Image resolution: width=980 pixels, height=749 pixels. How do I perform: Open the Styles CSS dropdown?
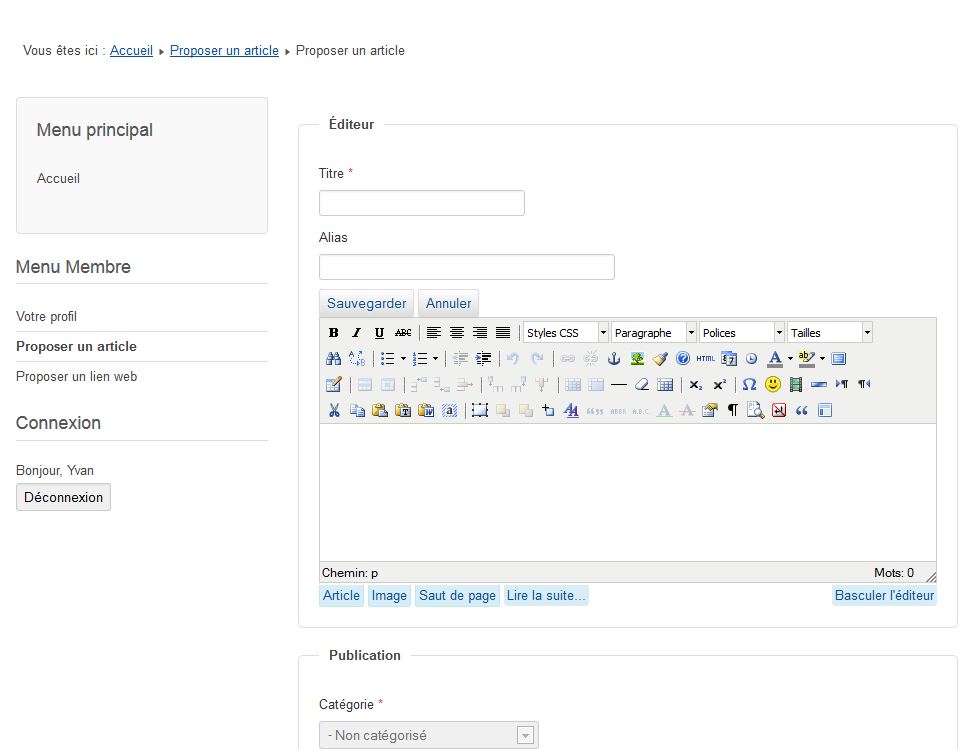(566, 333)
